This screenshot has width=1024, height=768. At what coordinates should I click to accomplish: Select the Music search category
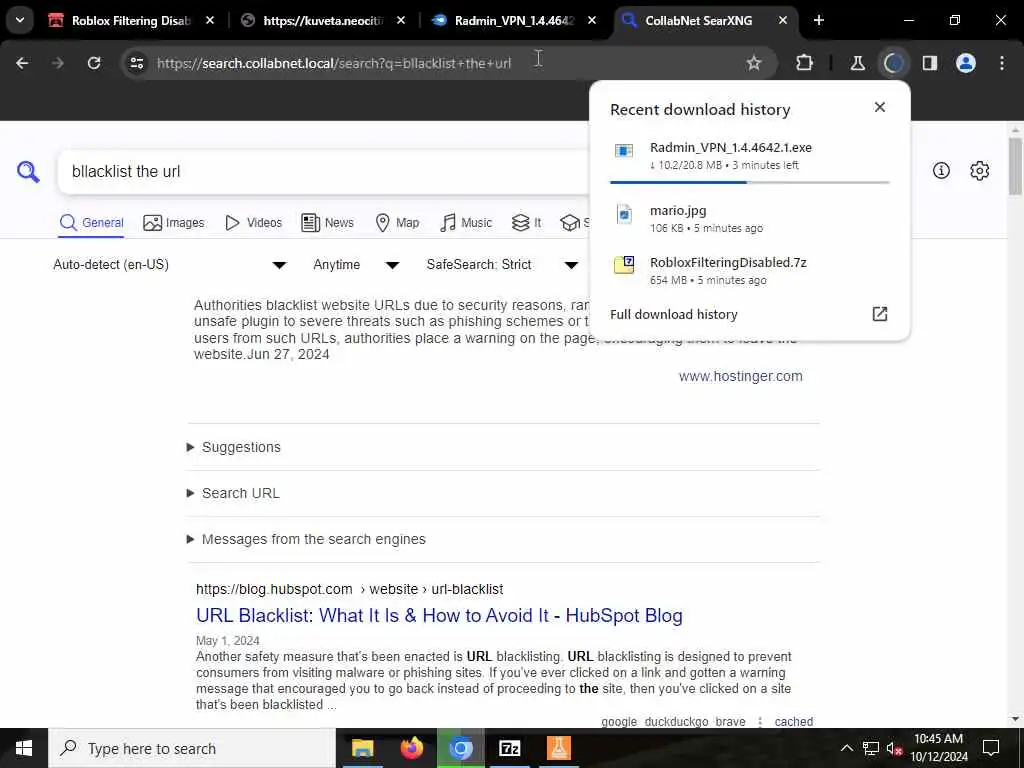(466, 223)
